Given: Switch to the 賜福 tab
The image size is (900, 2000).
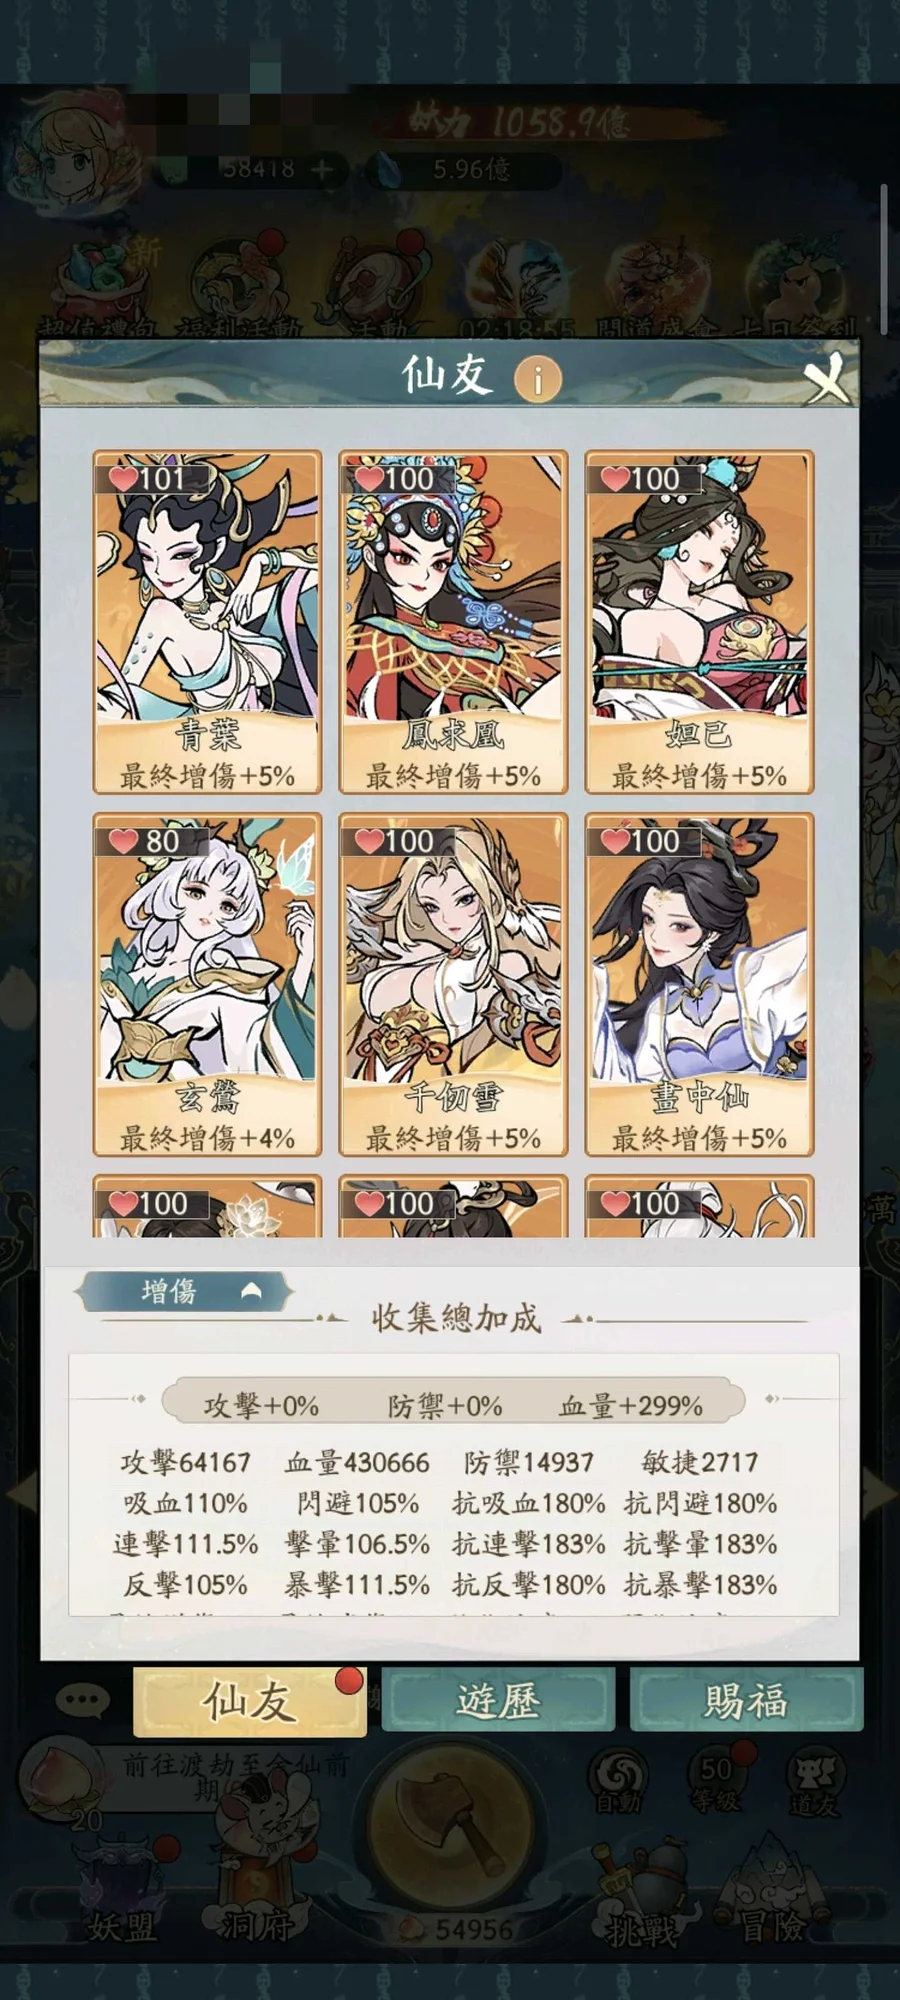Looking at the screenshot, I should point(746,1701).
